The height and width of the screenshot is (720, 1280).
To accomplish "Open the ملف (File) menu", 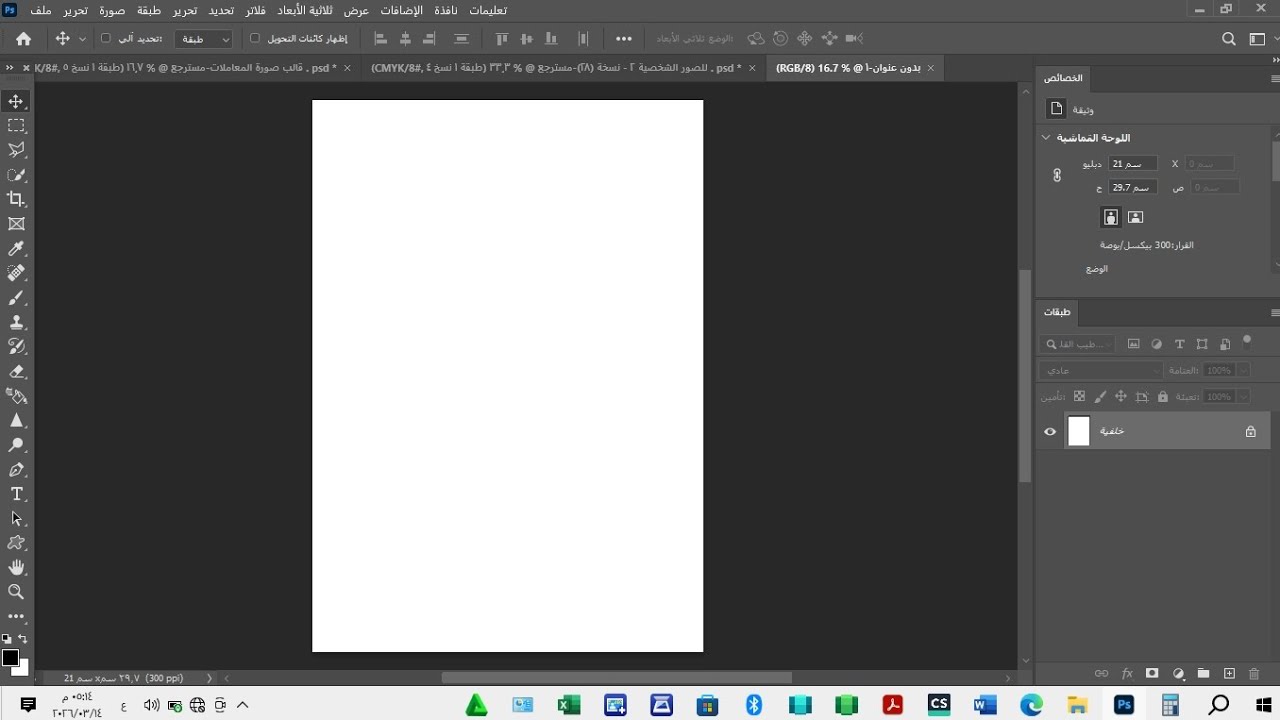I will (41, 10).
